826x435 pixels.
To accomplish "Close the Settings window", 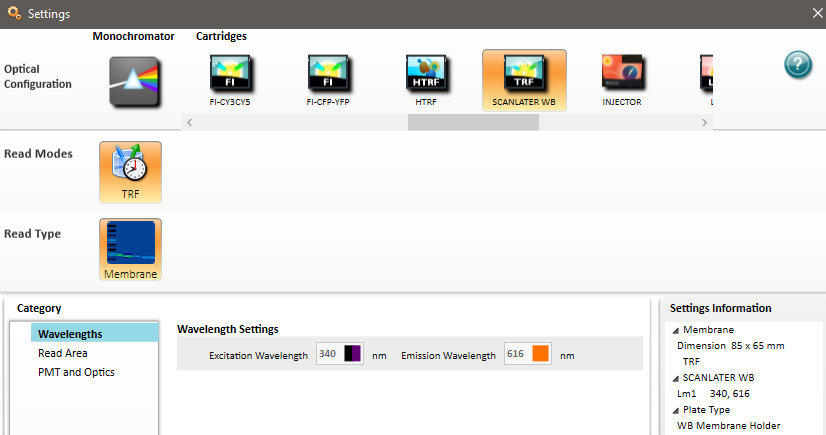I will click(x=818, y=13).
